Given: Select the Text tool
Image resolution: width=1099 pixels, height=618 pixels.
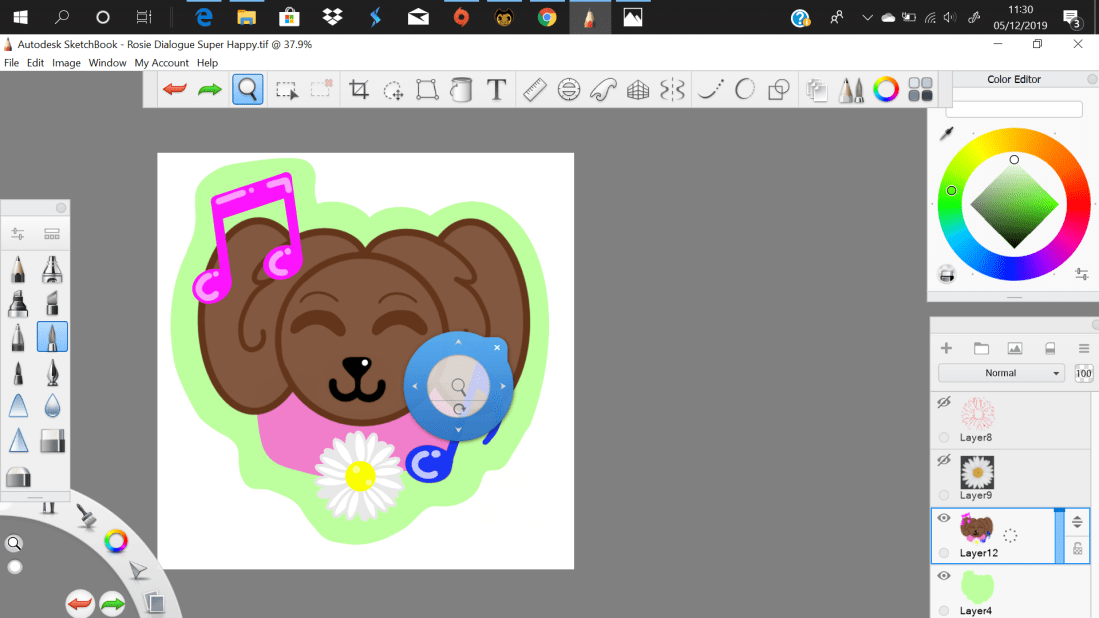Looking at the screenshot, I should [496, 90].
